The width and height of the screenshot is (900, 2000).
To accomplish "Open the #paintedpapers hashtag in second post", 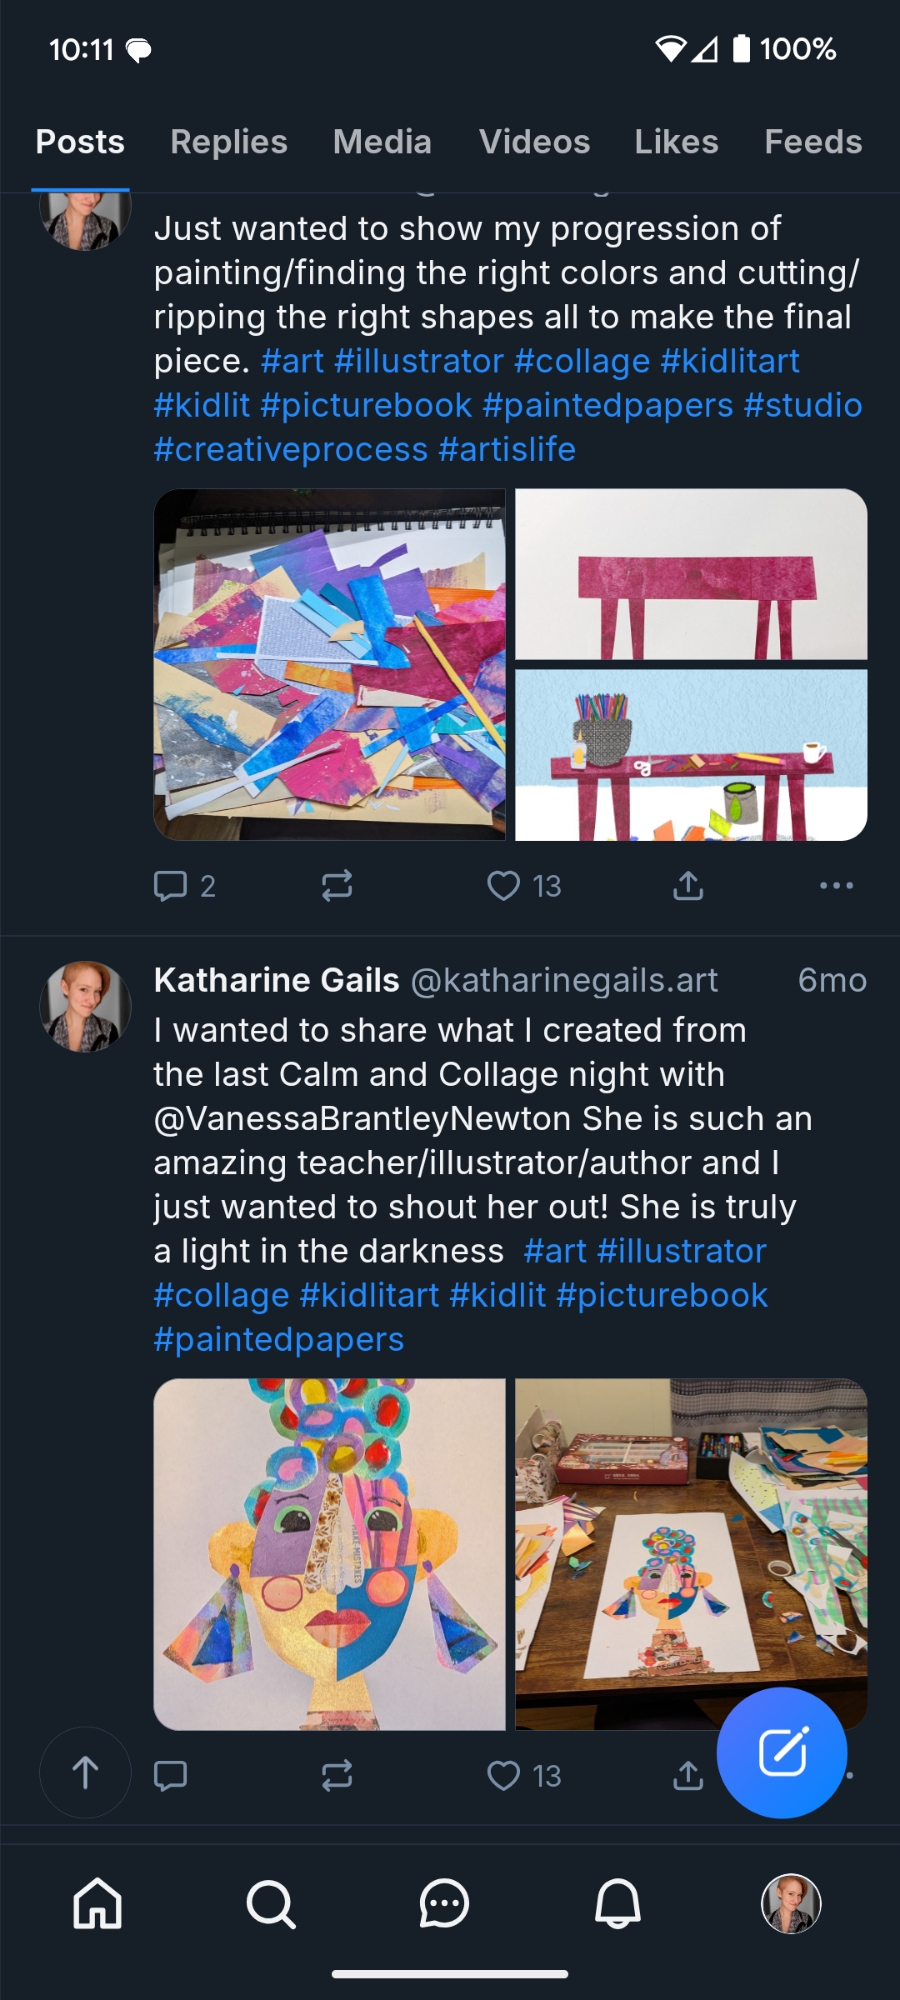I will [279, 1339].
